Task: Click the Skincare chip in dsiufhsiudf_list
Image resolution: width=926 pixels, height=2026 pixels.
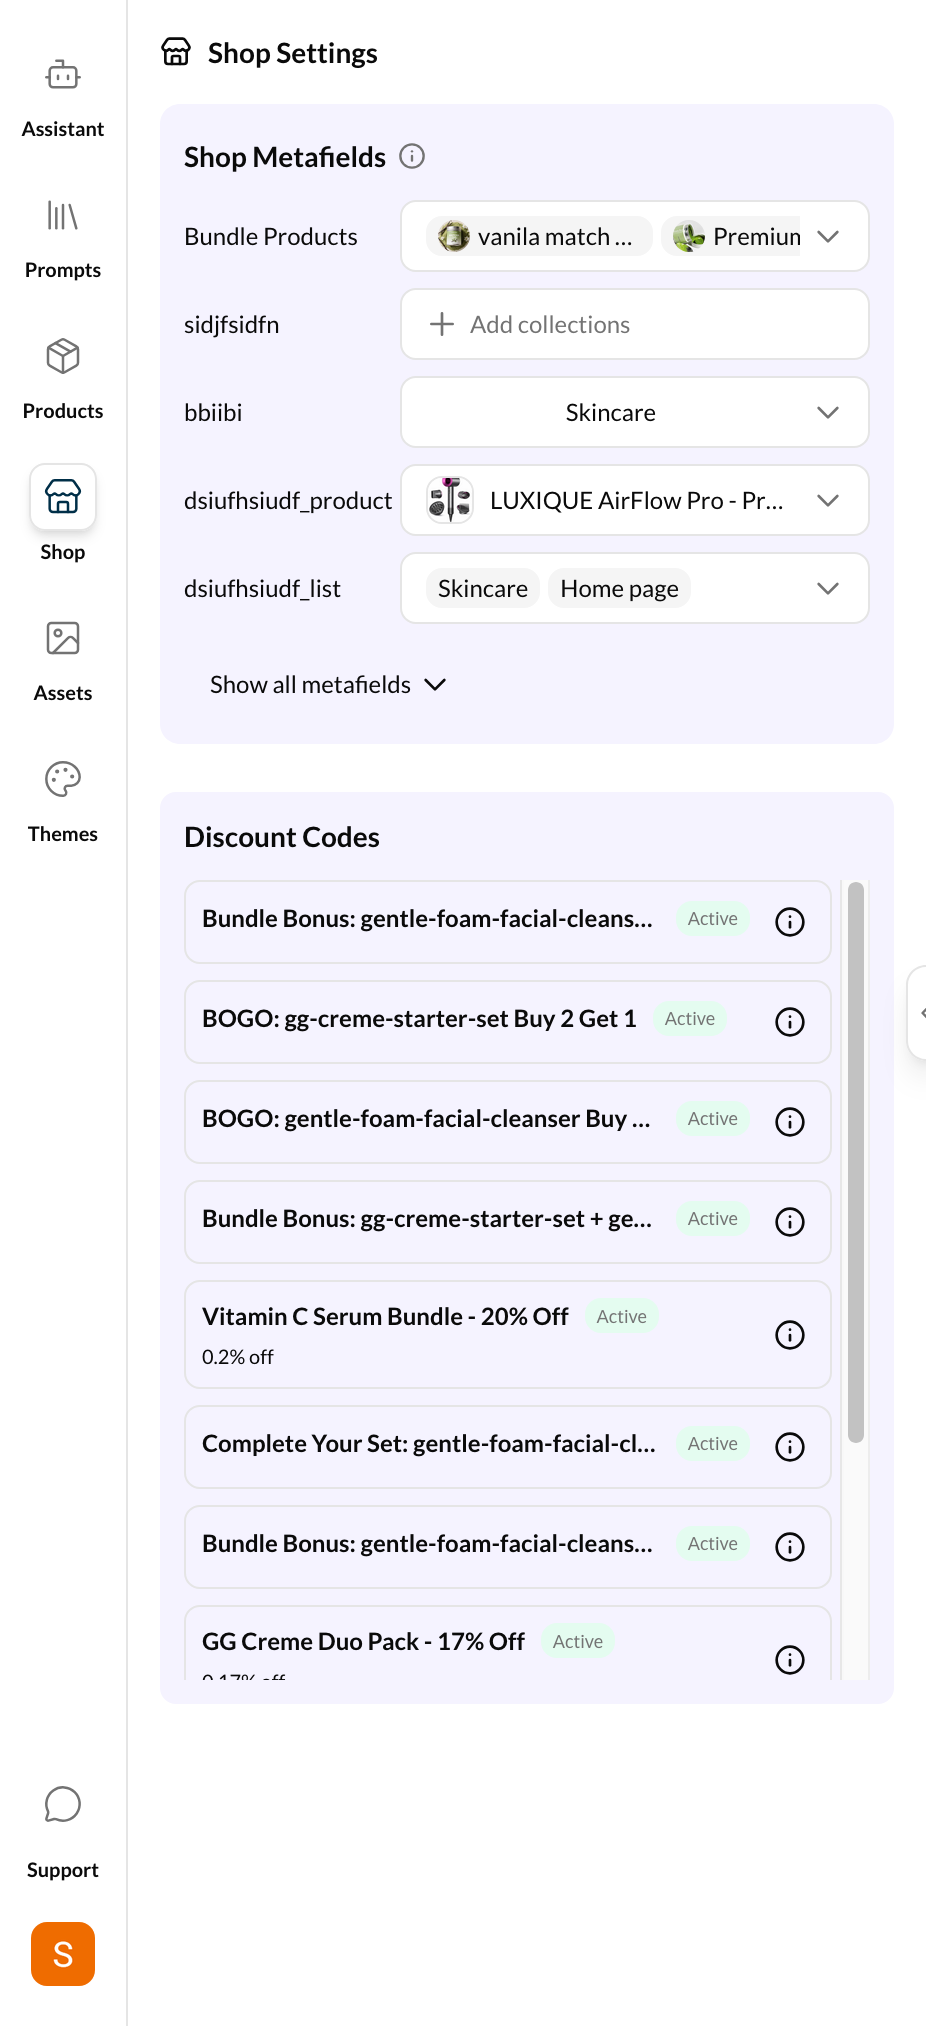Action: pyautogui.click(x=483, y=588)
